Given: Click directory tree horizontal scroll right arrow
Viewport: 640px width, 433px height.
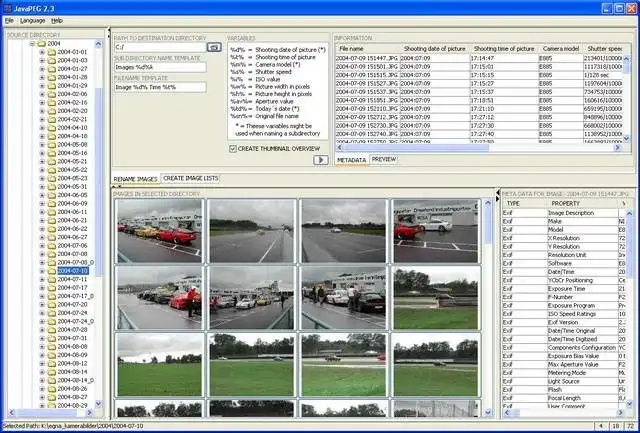Looking at the screenshot, I should pos(90,413).
